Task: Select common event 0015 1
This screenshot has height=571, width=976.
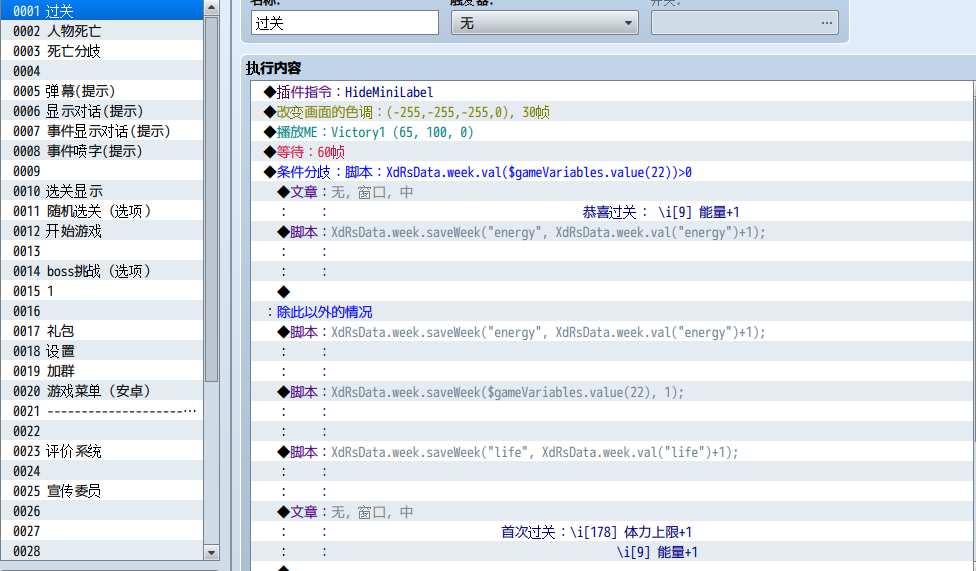Action: pyautogui.click(x=102, y=291)
